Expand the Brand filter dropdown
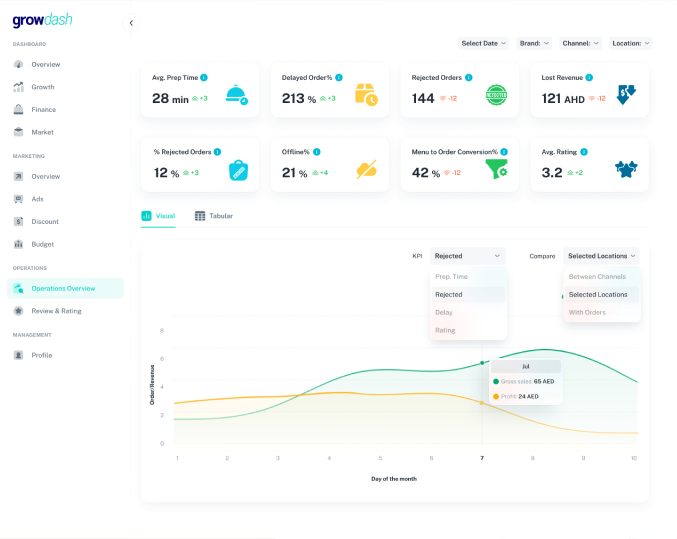 pos(534,43)
